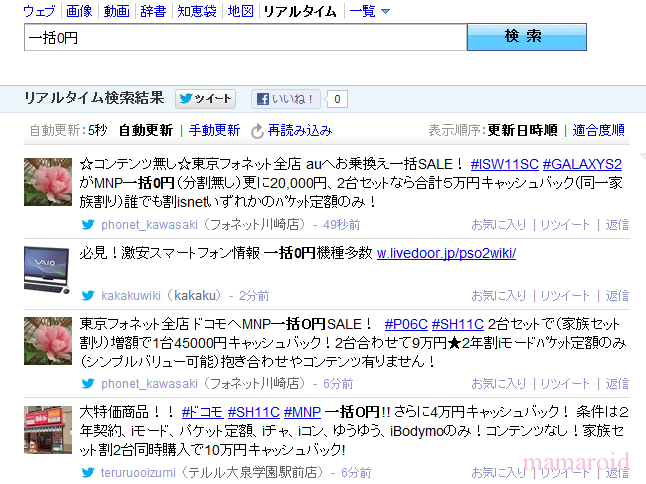
Task: Open the ウェブ search tab
Action: (39, 11)
